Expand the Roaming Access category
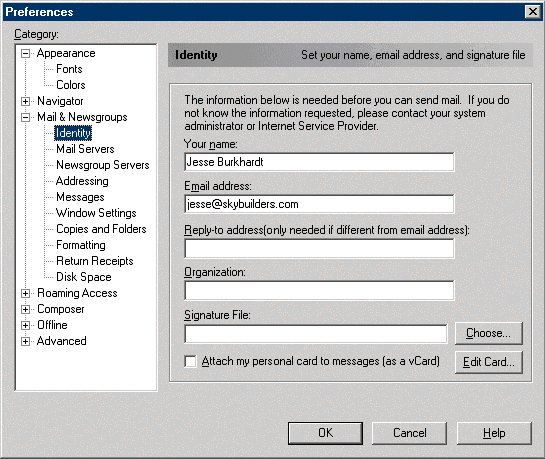Viewport: 545px width, 459px height. click(x=25, y=294)
